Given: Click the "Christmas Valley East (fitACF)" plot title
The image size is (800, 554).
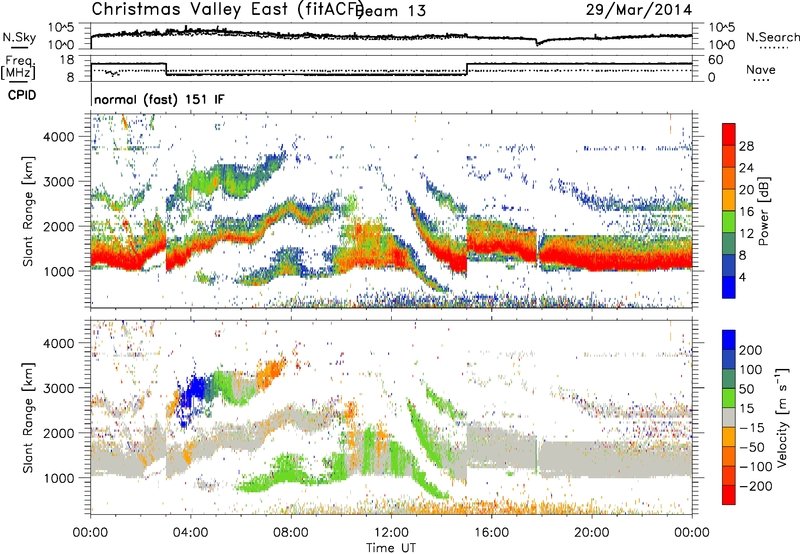Looking at the screenshot, I should point(227,9).
